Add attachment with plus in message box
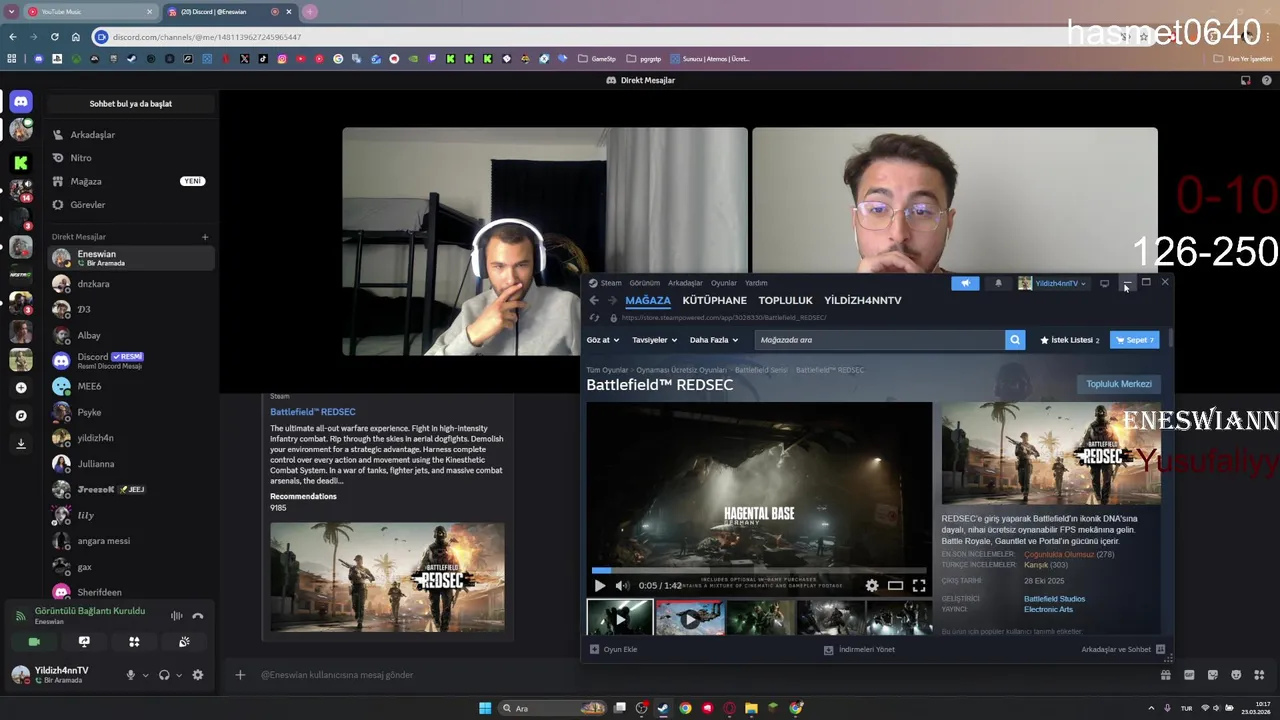Image resolution: width=1280 pixels, height=720 pixels. tap(240, 675)
